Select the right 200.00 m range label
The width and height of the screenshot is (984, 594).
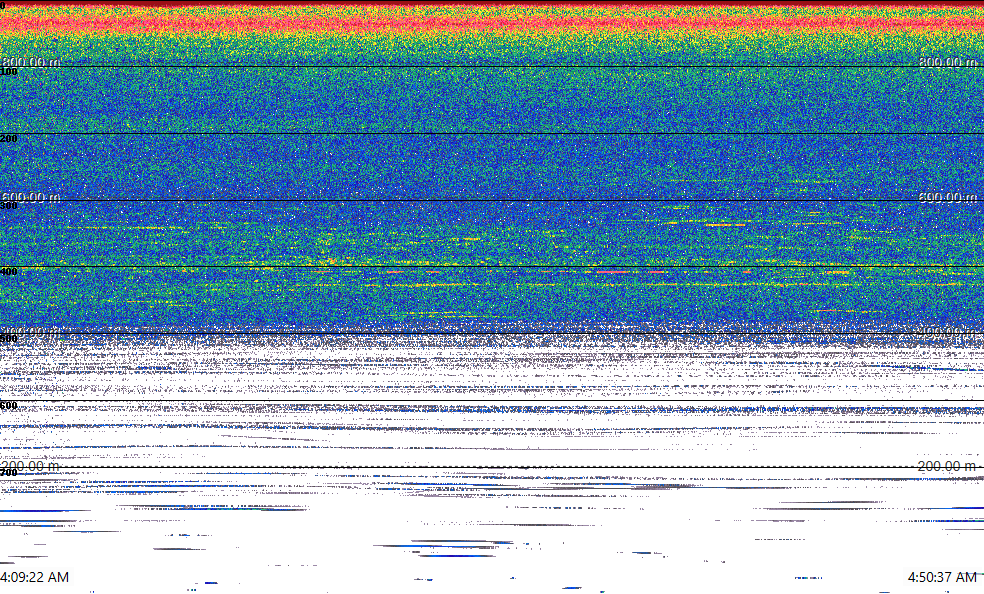pos(947,466)
